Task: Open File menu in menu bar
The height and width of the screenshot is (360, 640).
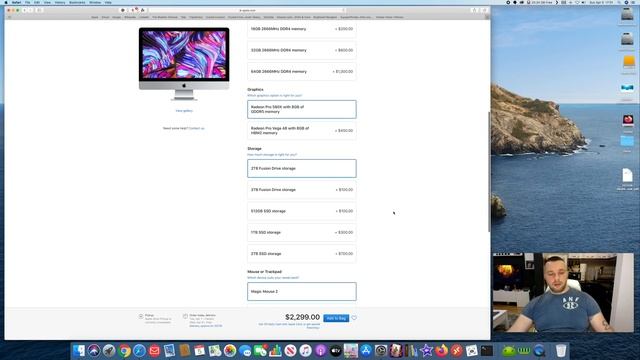Action: coord(27,2)
